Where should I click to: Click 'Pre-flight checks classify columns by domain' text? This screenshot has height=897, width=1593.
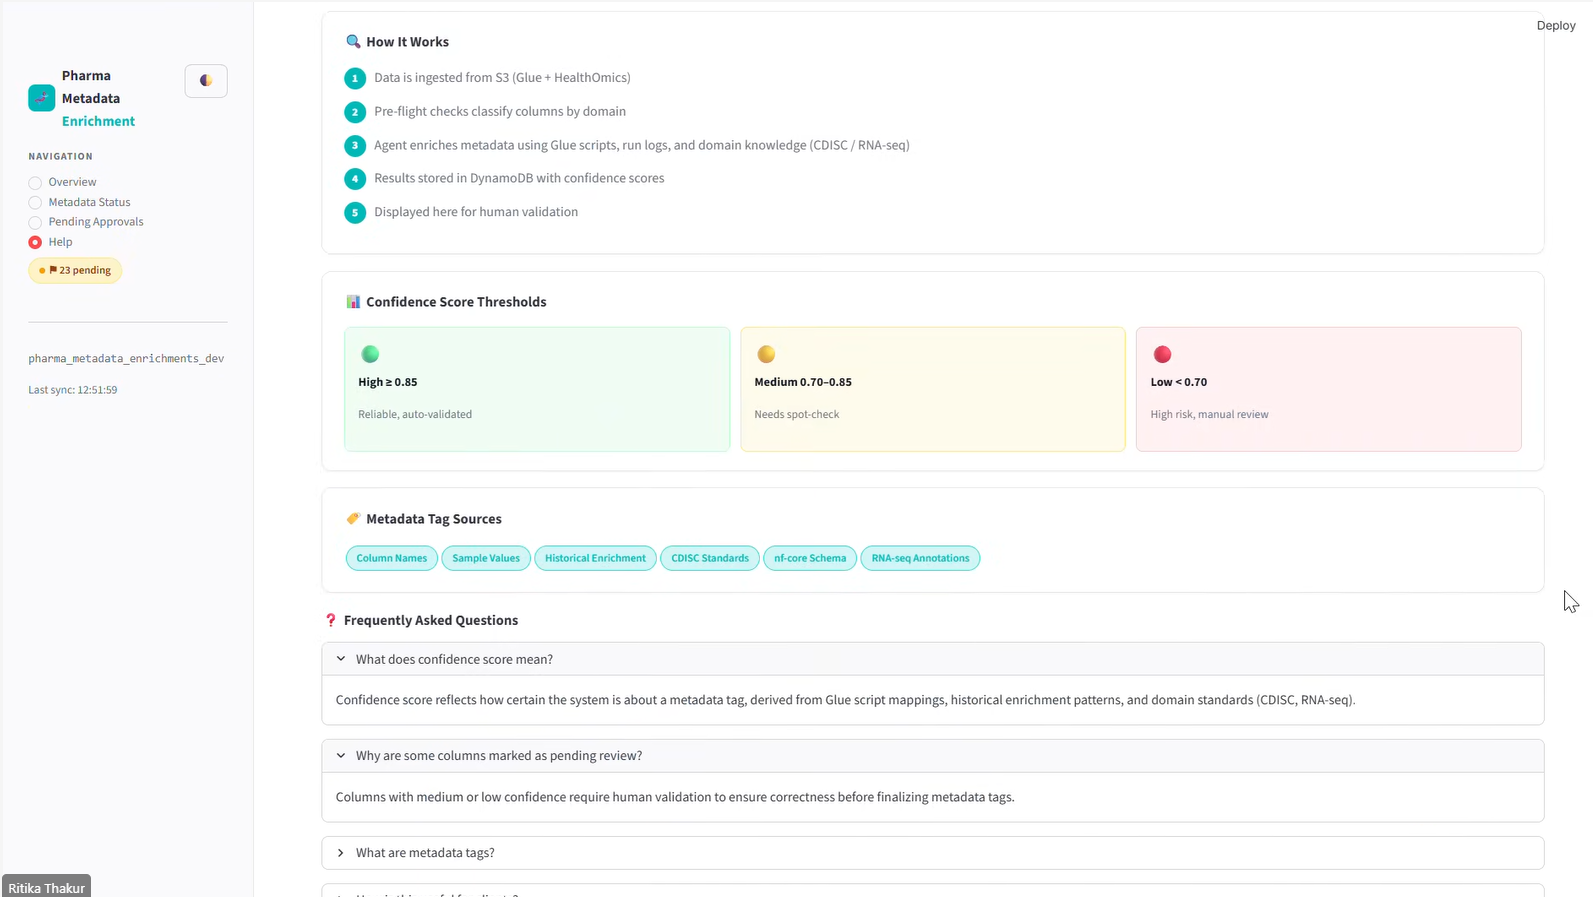500,112
